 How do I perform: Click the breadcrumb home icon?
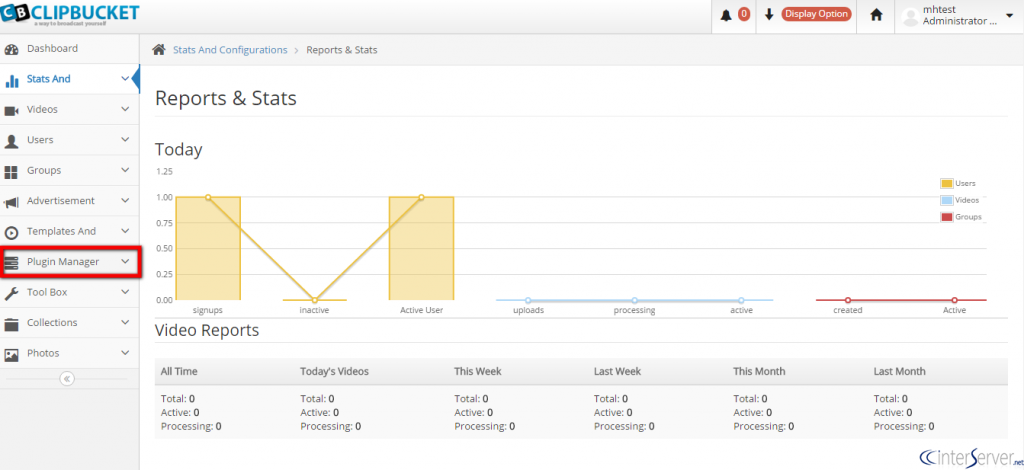coord(159,50)
